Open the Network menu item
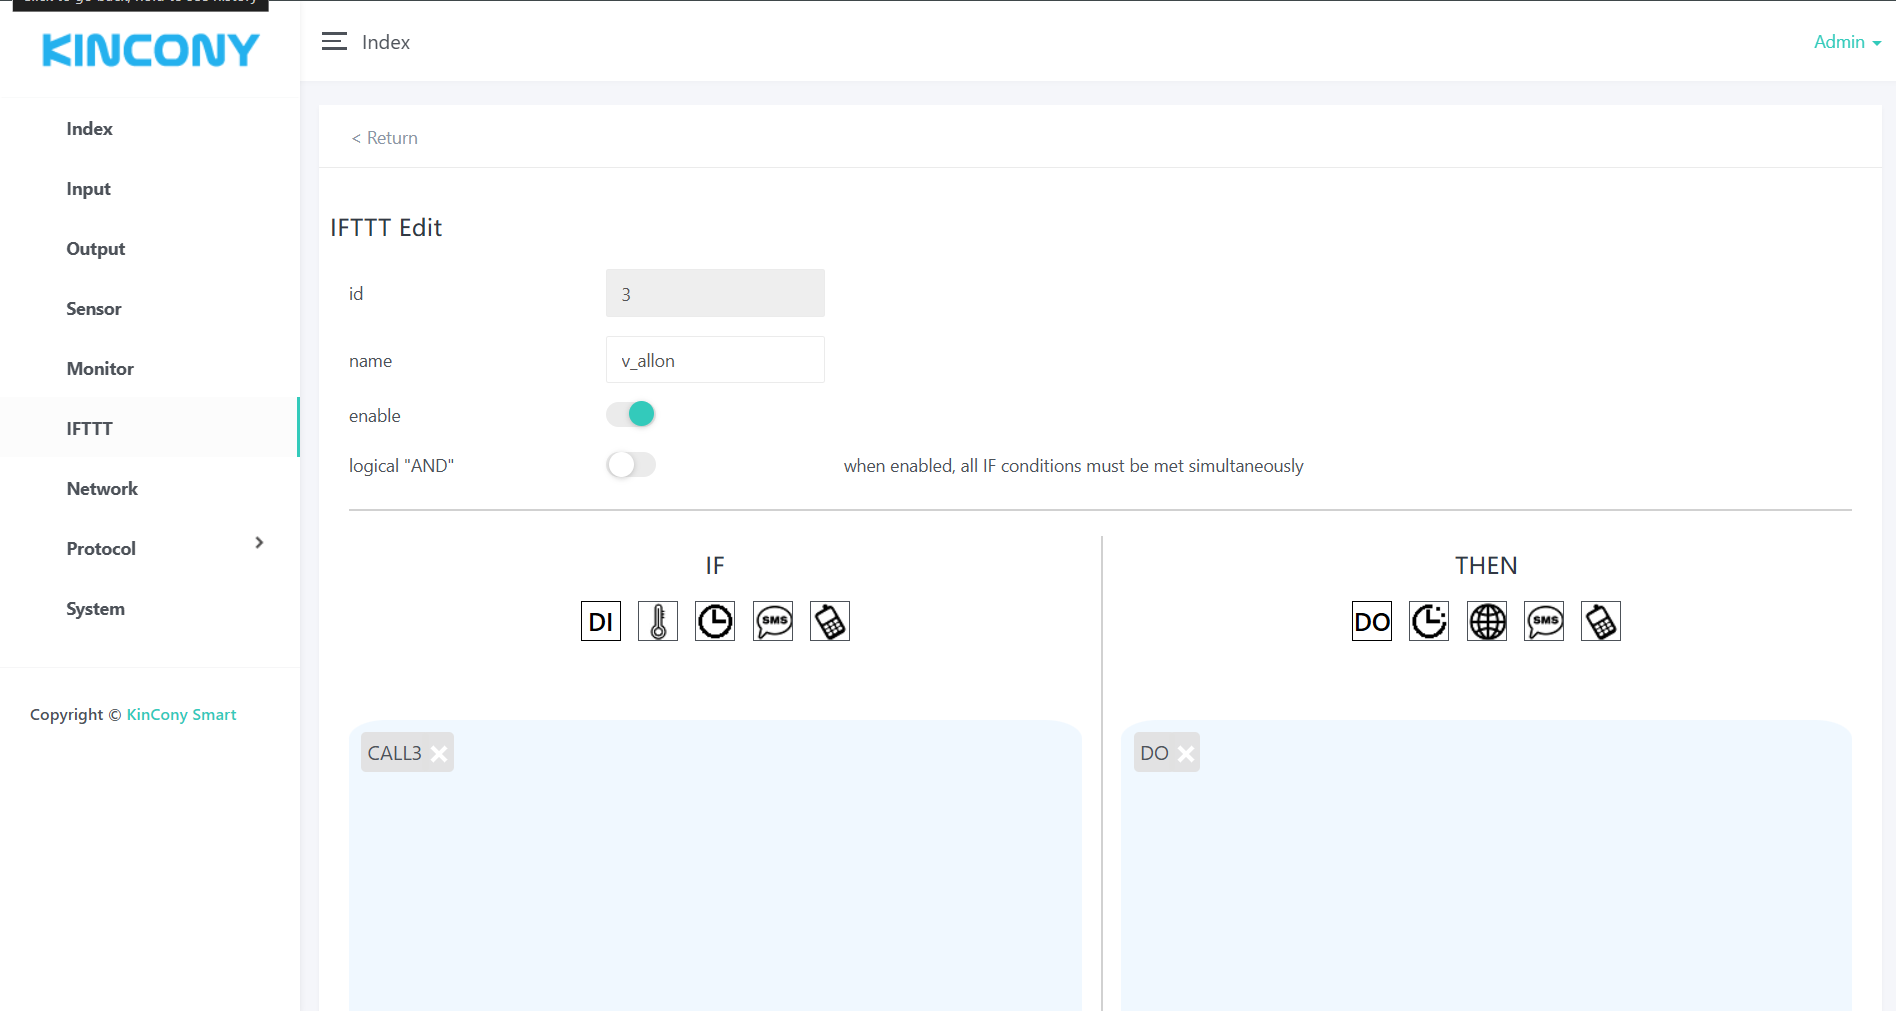This screenshot has width=1896, height=1011. pos(102,488)
